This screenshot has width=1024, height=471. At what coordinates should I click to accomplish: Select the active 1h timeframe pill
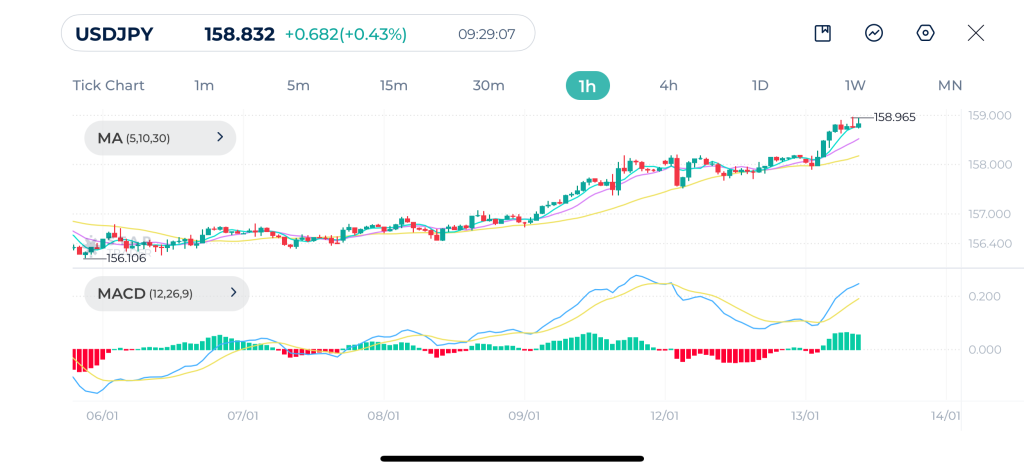tap(588, 86)
